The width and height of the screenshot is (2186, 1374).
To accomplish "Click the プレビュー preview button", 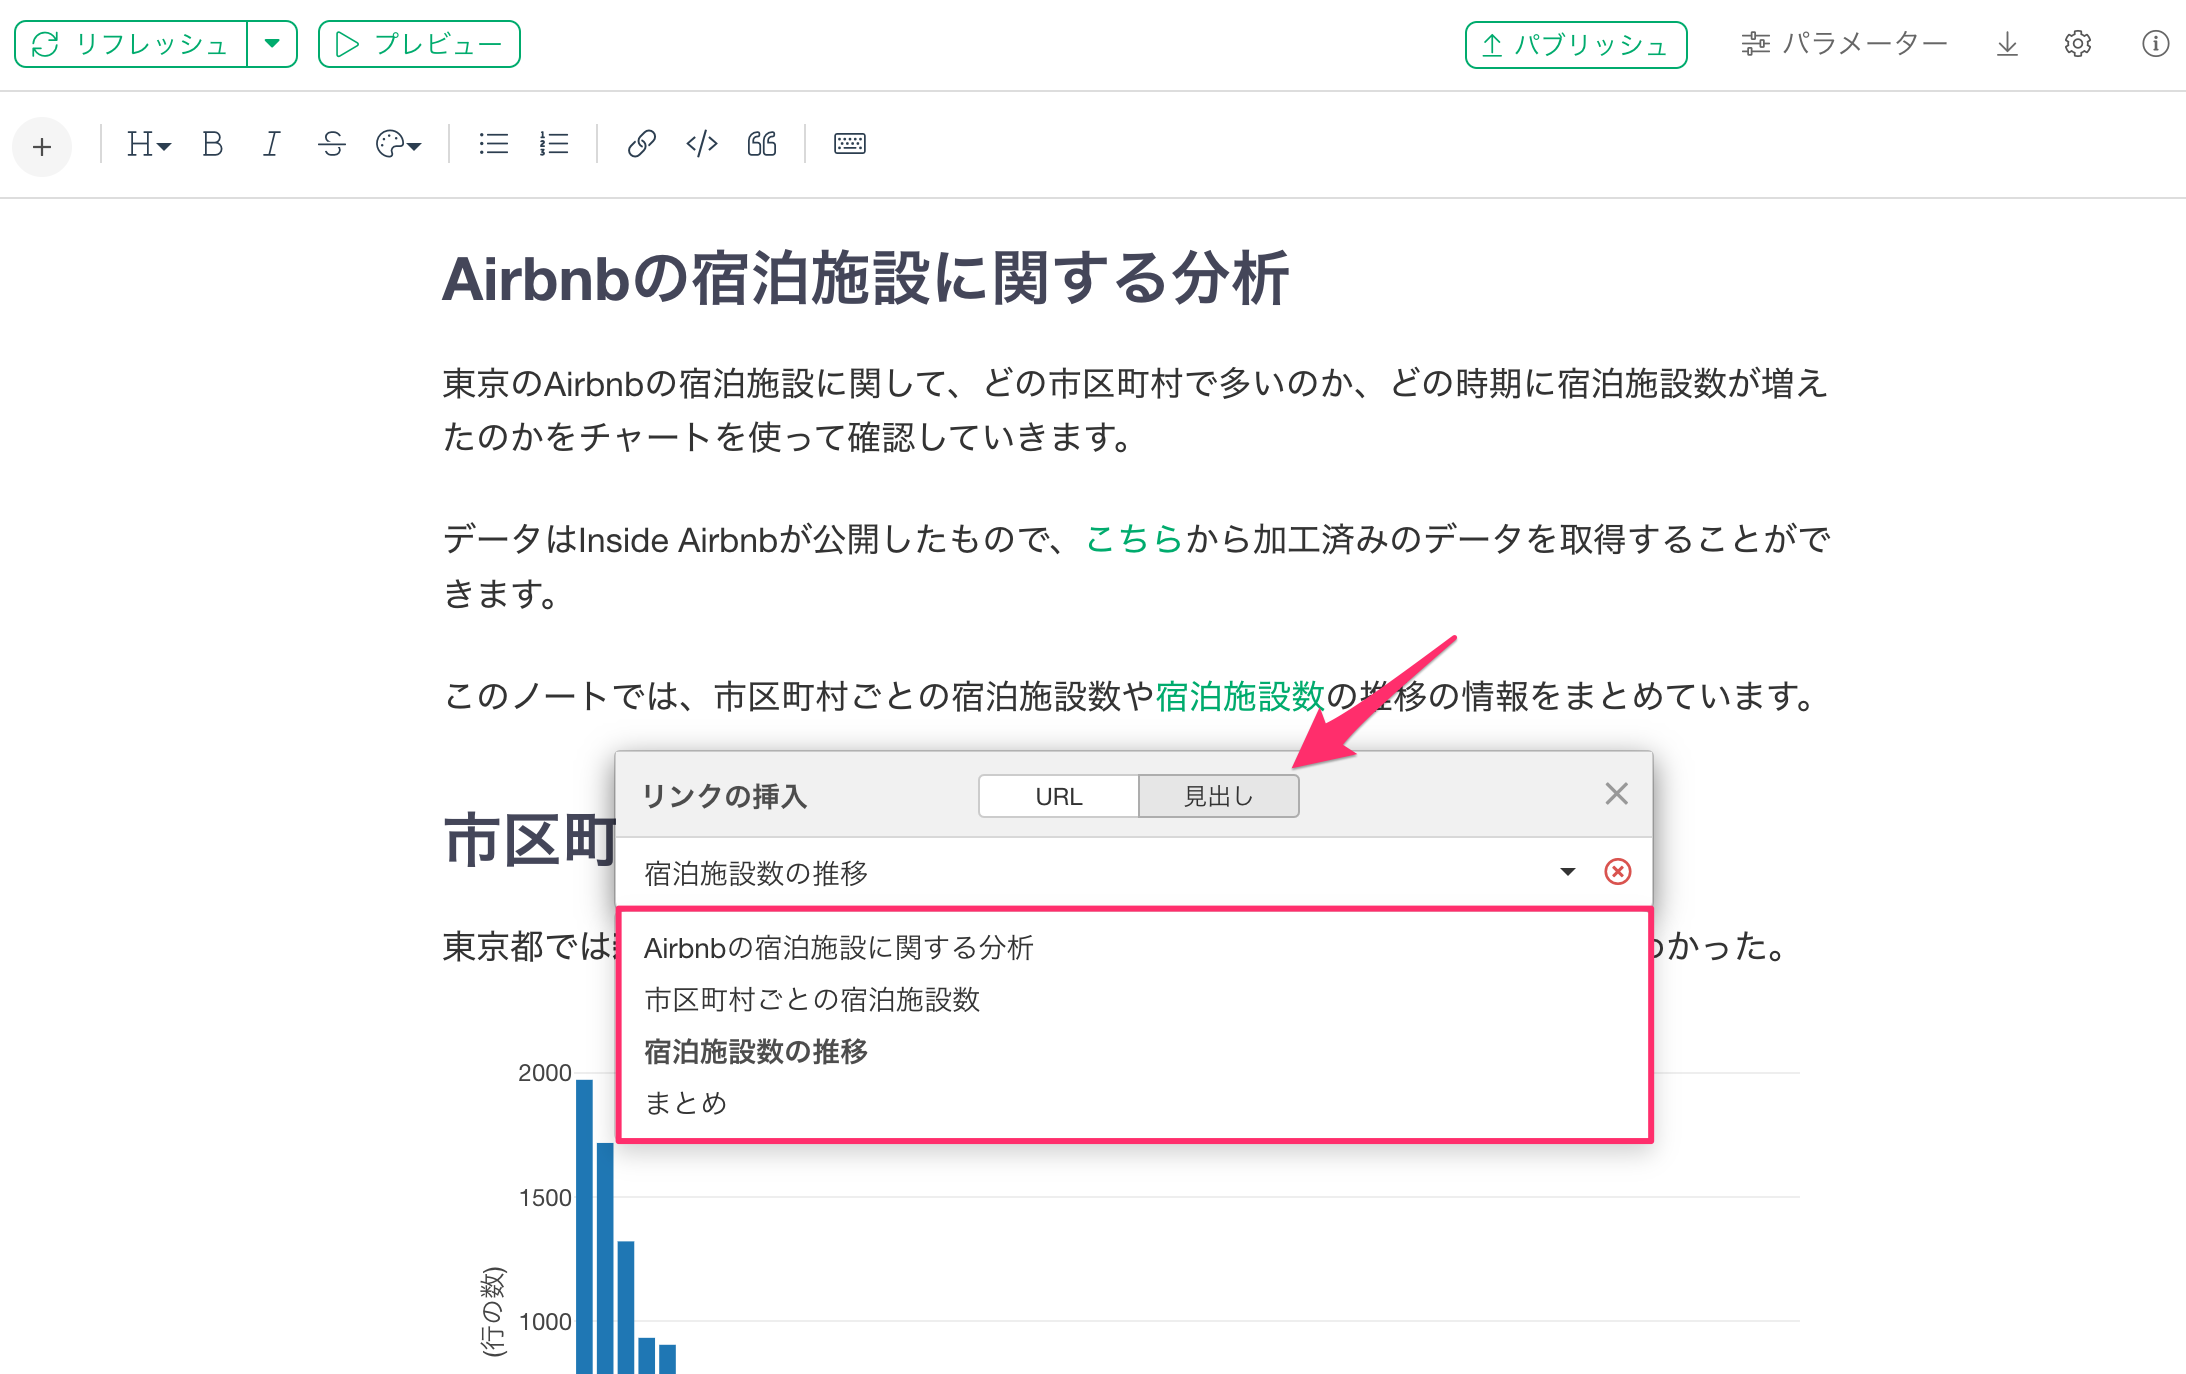I will click(419, 44).
